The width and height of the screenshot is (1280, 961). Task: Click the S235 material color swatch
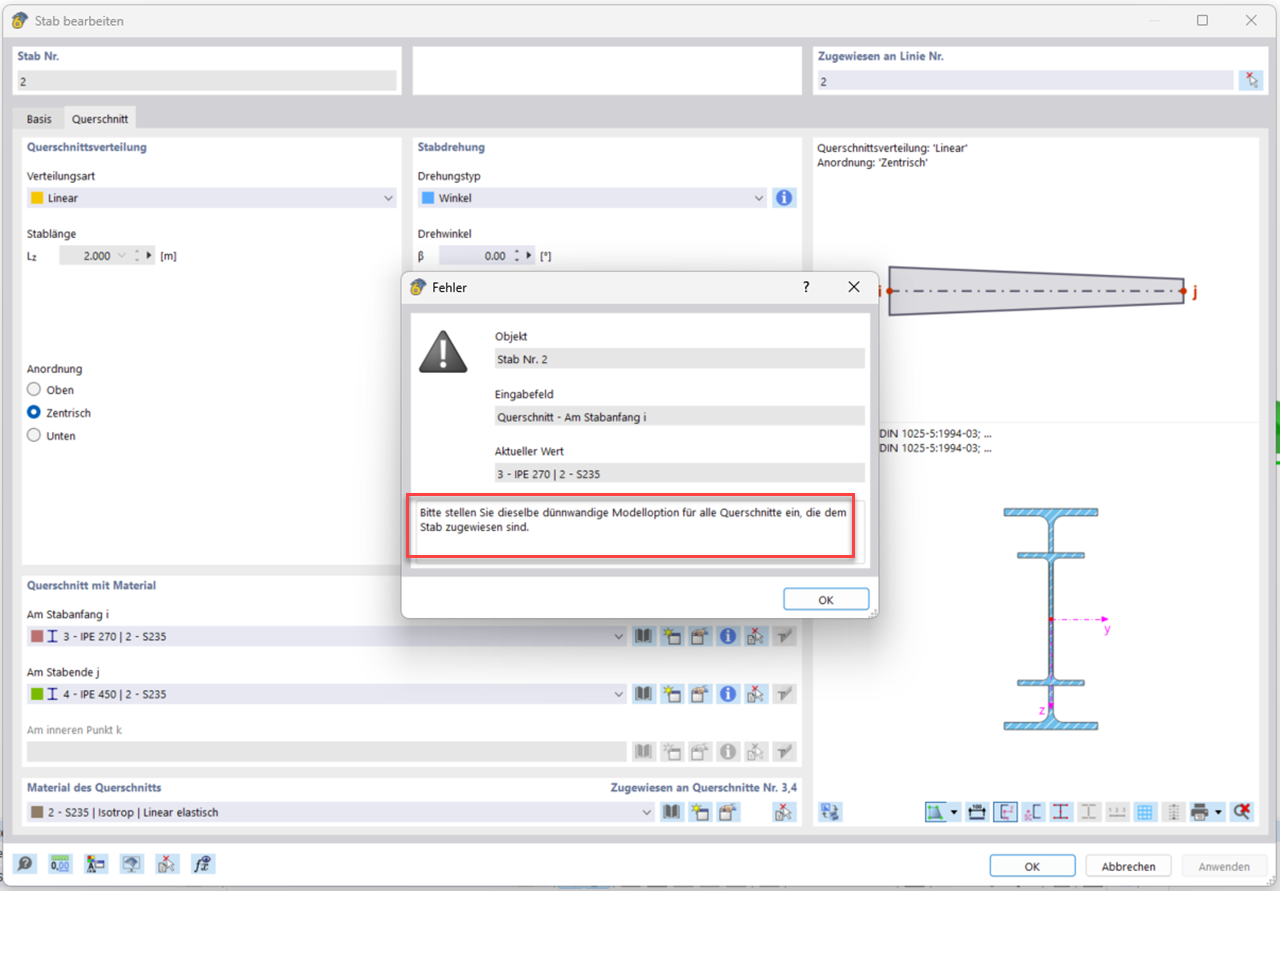pos(37,812)
